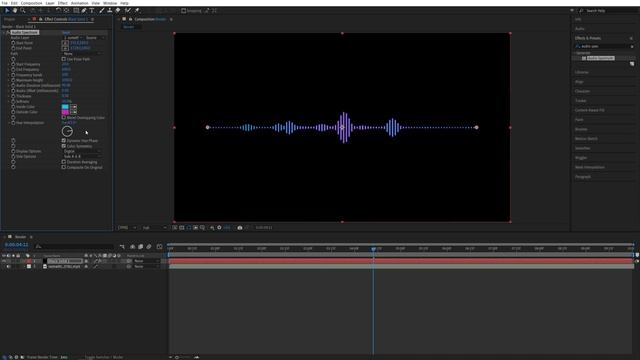
Task: Open the Side Options dropdown
Action: point(82,156)
